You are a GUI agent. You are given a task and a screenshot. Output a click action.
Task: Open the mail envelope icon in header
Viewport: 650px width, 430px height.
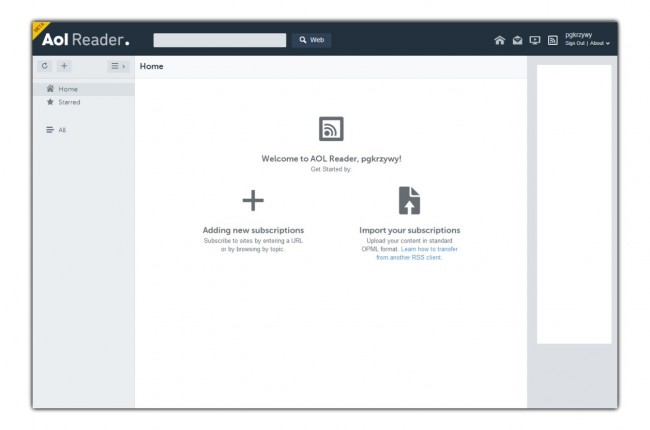pos(517,40)
